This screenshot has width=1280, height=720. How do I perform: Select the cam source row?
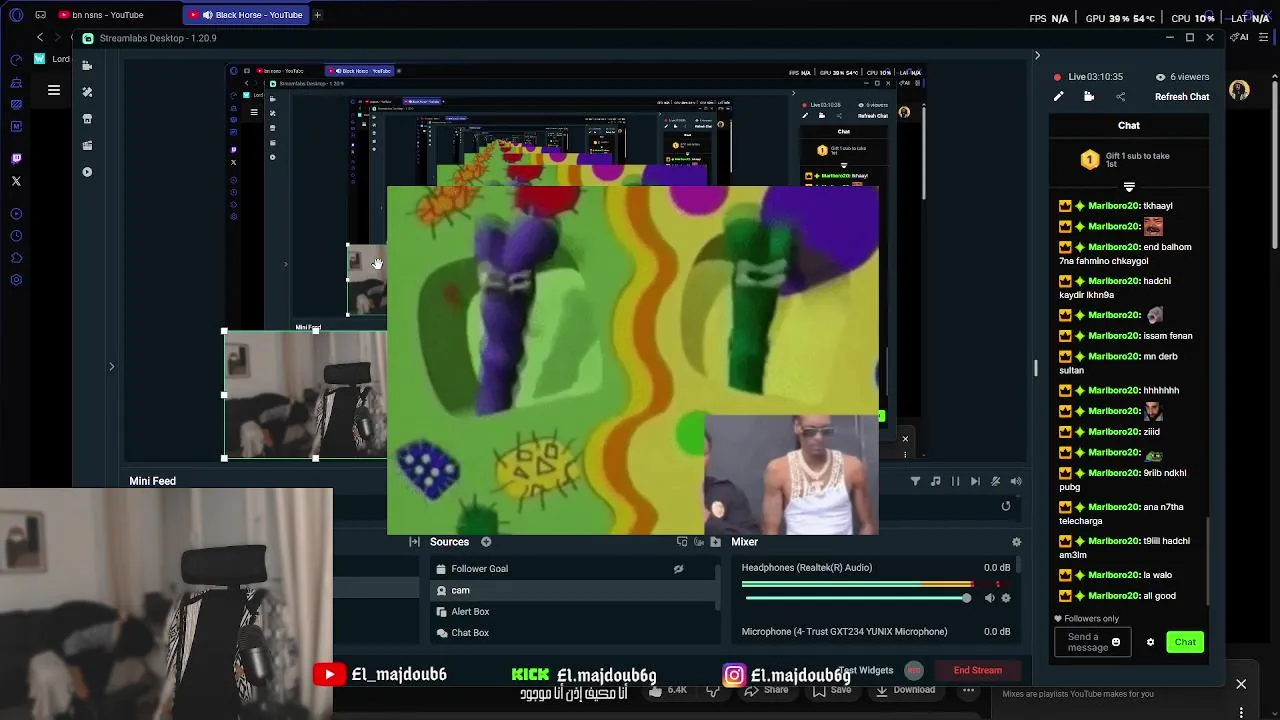575,590
